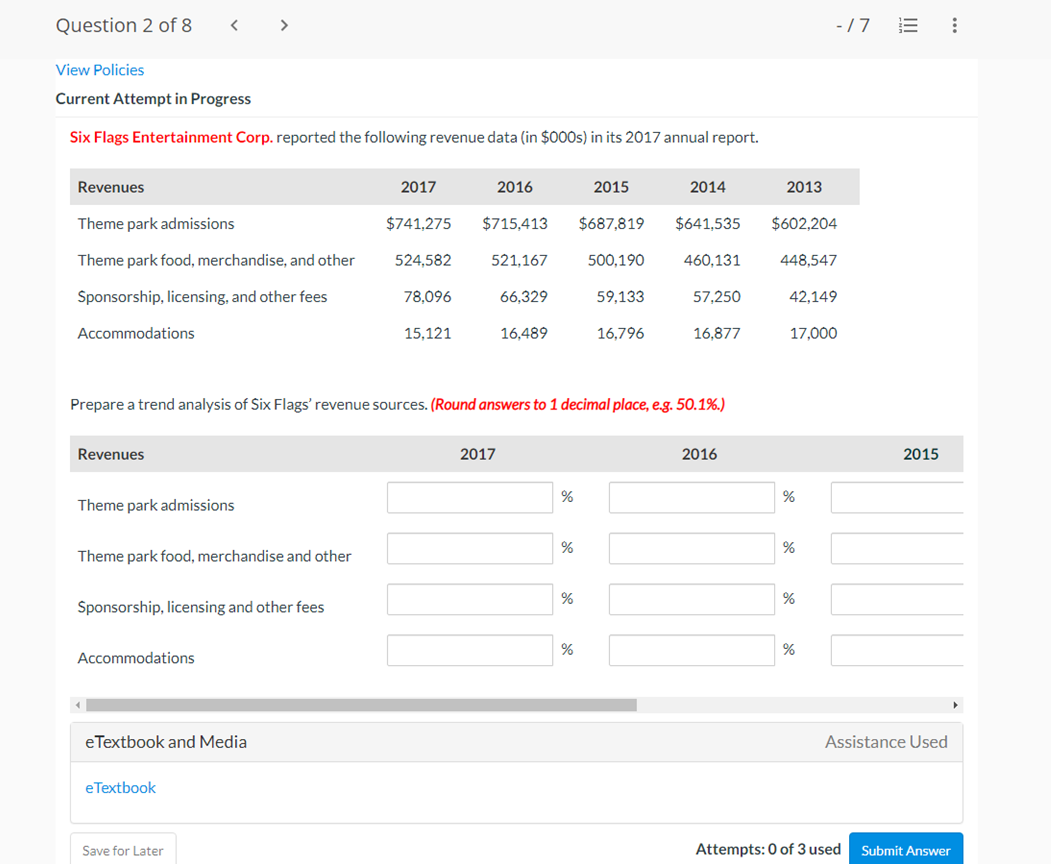Viewport: 1051px width, 864px height.
Task: Click the 2016 food and merchandise answer field
Action: [x=691, y=548]
